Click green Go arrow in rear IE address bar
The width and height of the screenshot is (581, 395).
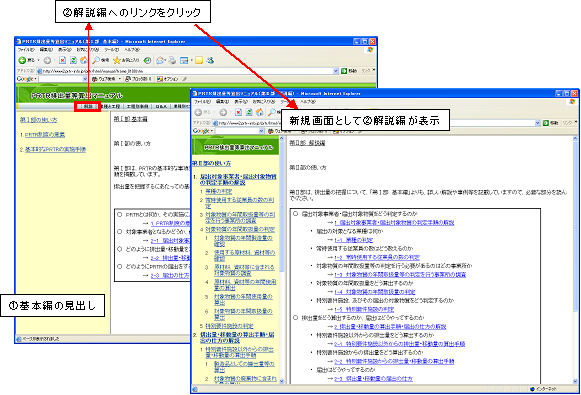344,70
